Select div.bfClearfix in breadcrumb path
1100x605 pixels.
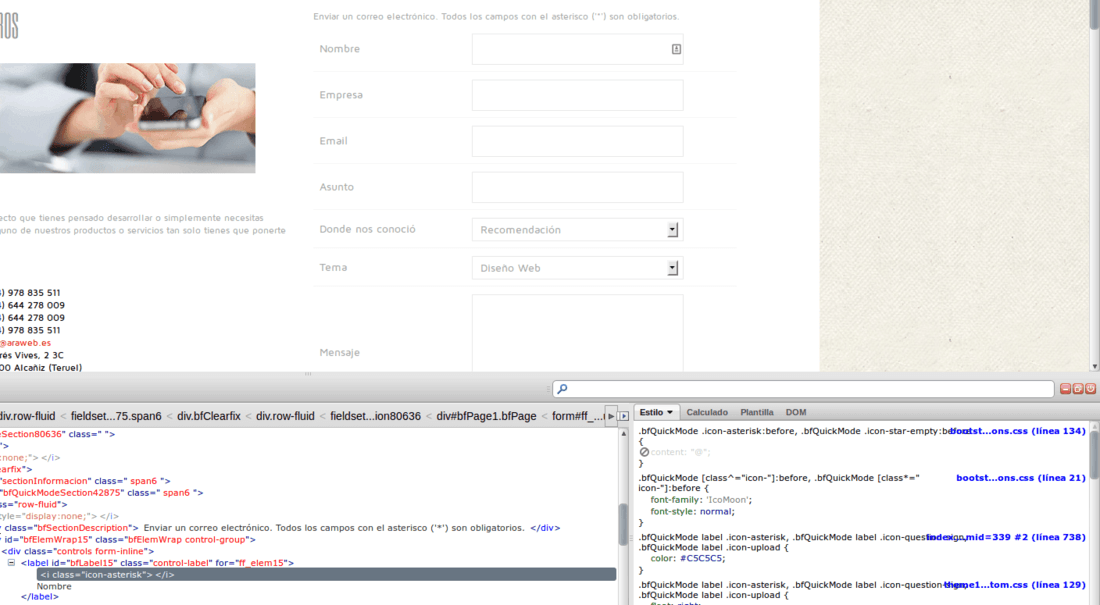[x=209, y=416]
